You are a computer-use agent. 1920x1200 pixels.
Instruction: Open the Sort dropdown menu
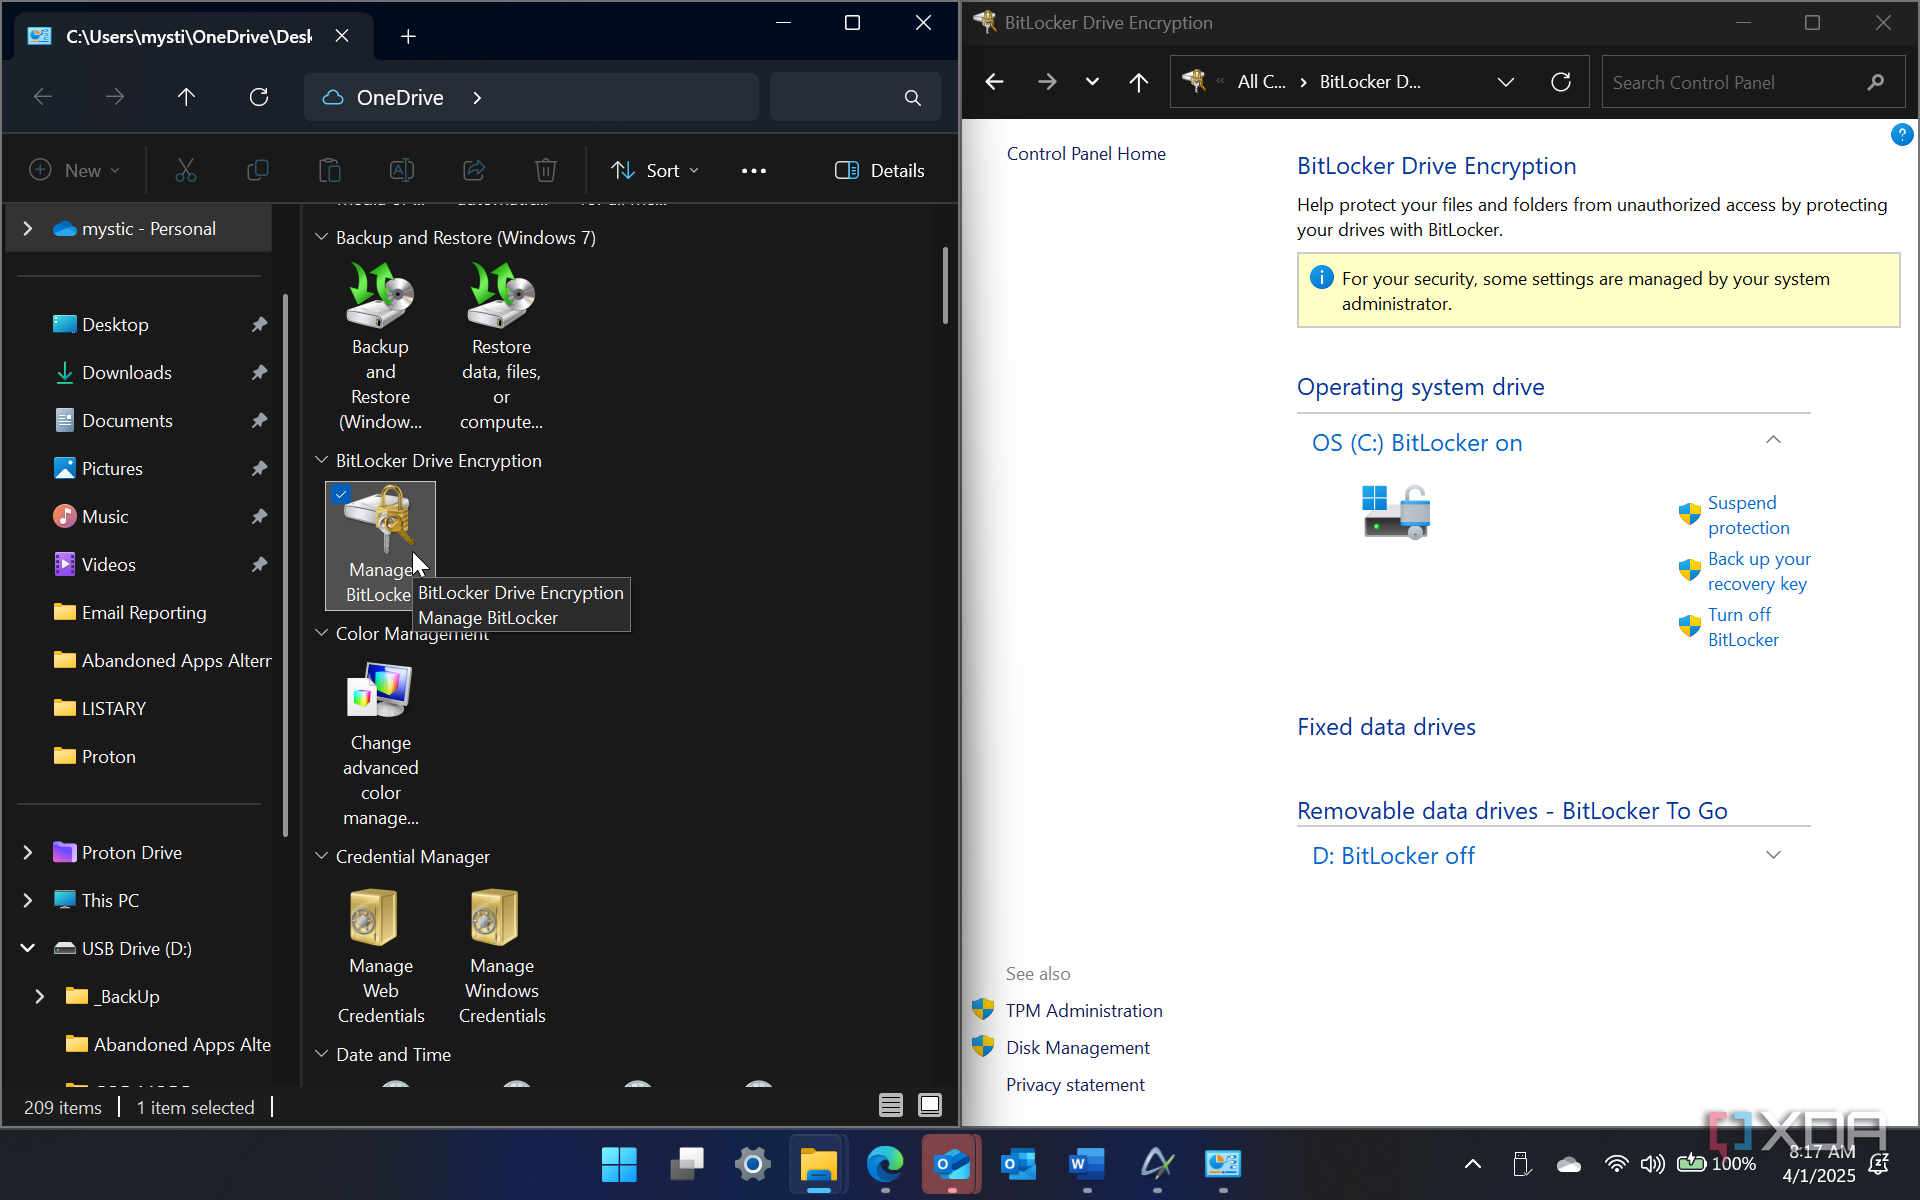pos(656,170)
